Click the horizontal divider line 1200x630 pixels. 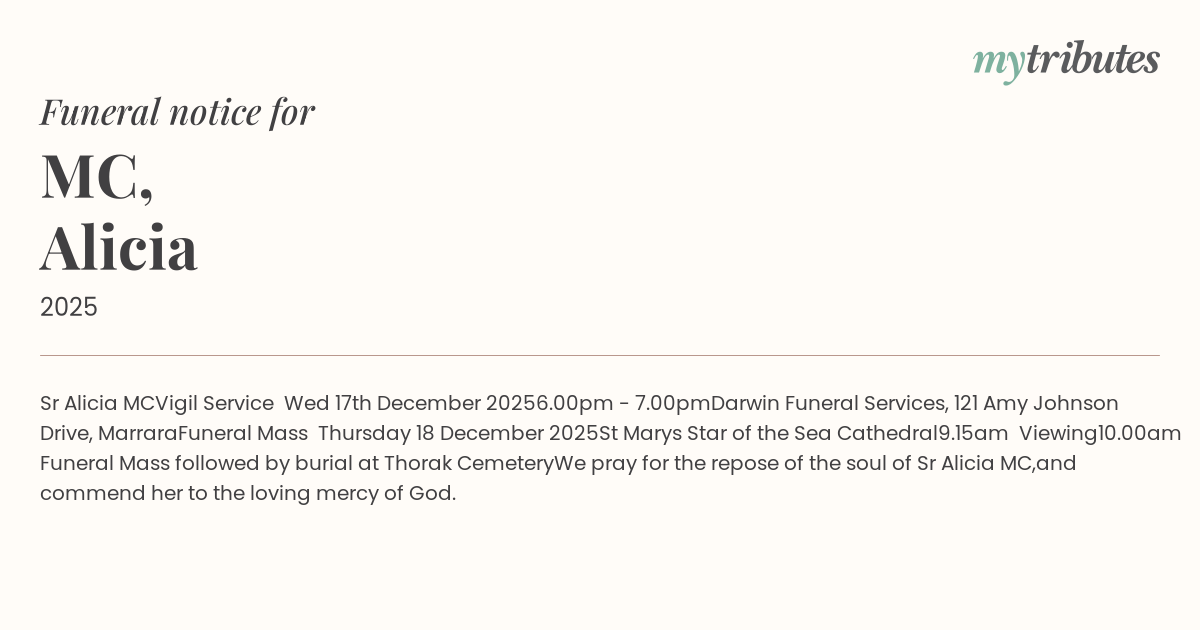click(600, 355)
